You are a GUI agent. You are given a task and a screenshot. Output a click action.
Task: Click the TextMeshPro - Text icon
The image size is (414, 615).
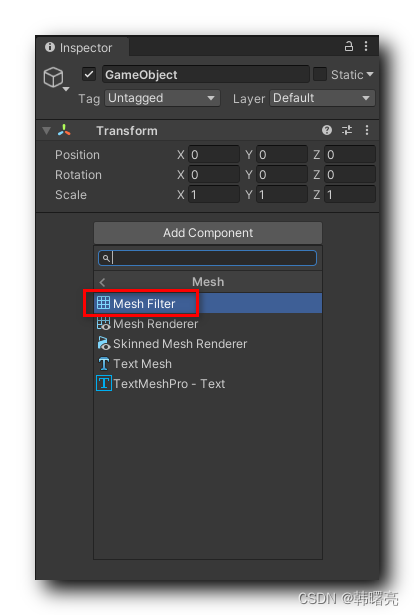pyautogui.click(x=104, y=383)
